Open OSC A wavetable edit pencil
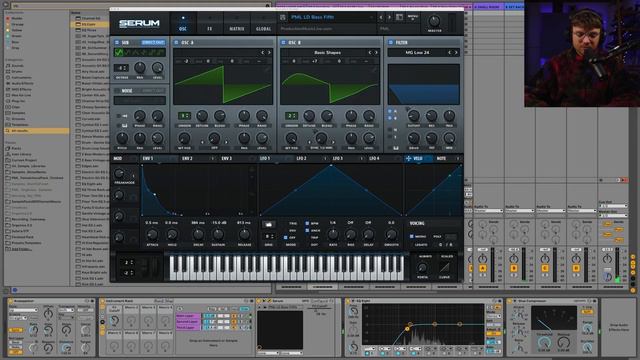Image resolution: width=640 pixels, height=360 pixels. 267,70
